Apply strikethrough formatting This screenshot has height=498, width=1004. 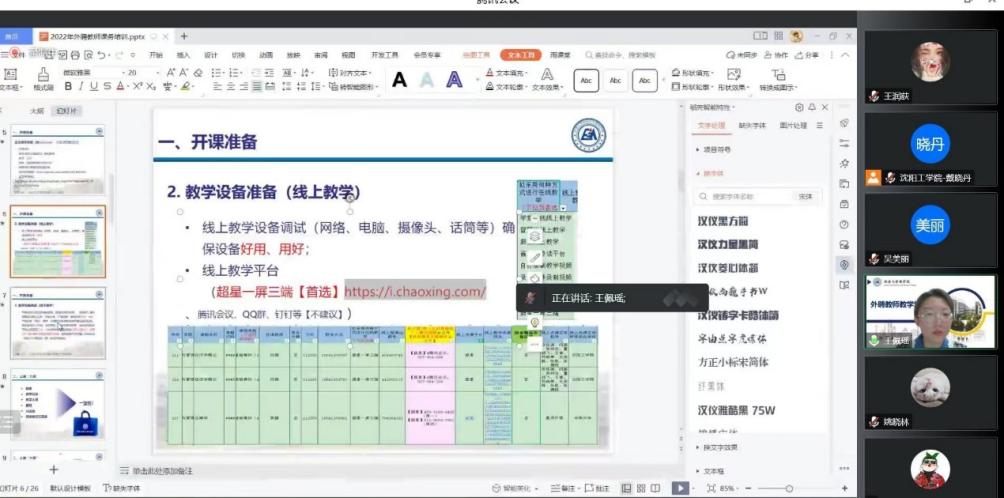coord(108,86)
